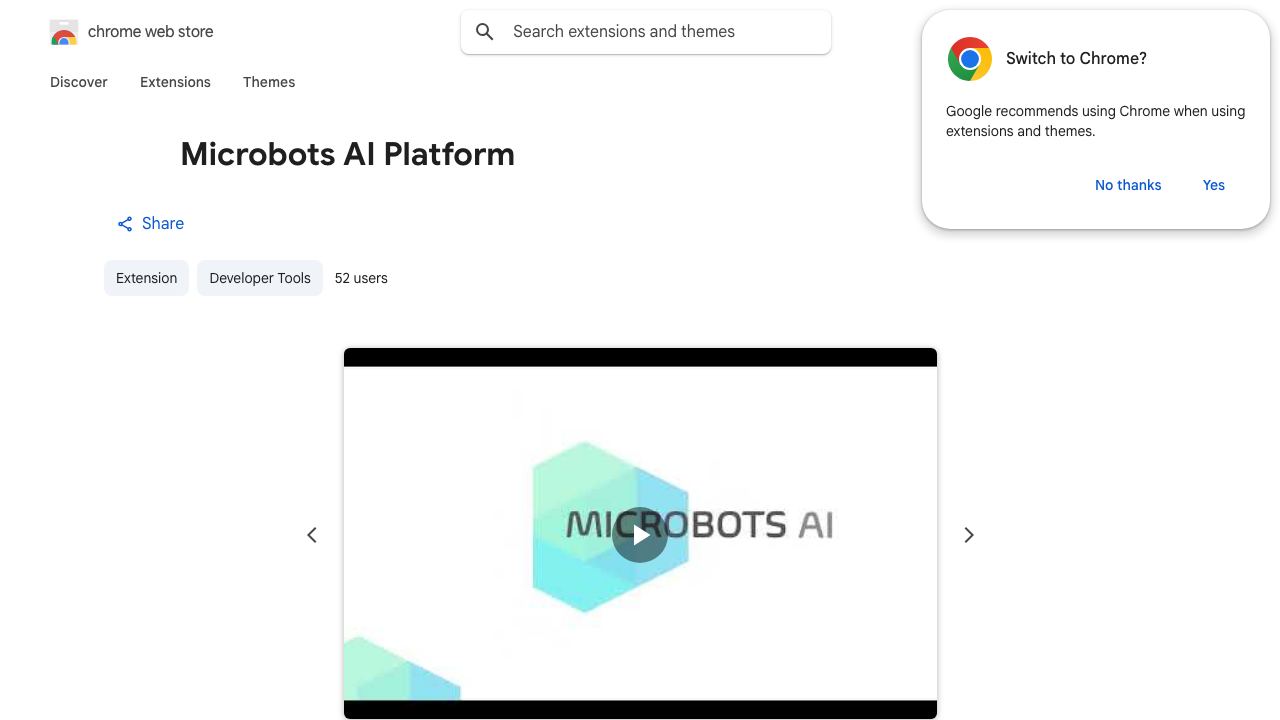The width and height of the screenshot is (1280, 720).
Task: Confirm switching to Chrome with Yes
Action: click(x=1214, y=185)
